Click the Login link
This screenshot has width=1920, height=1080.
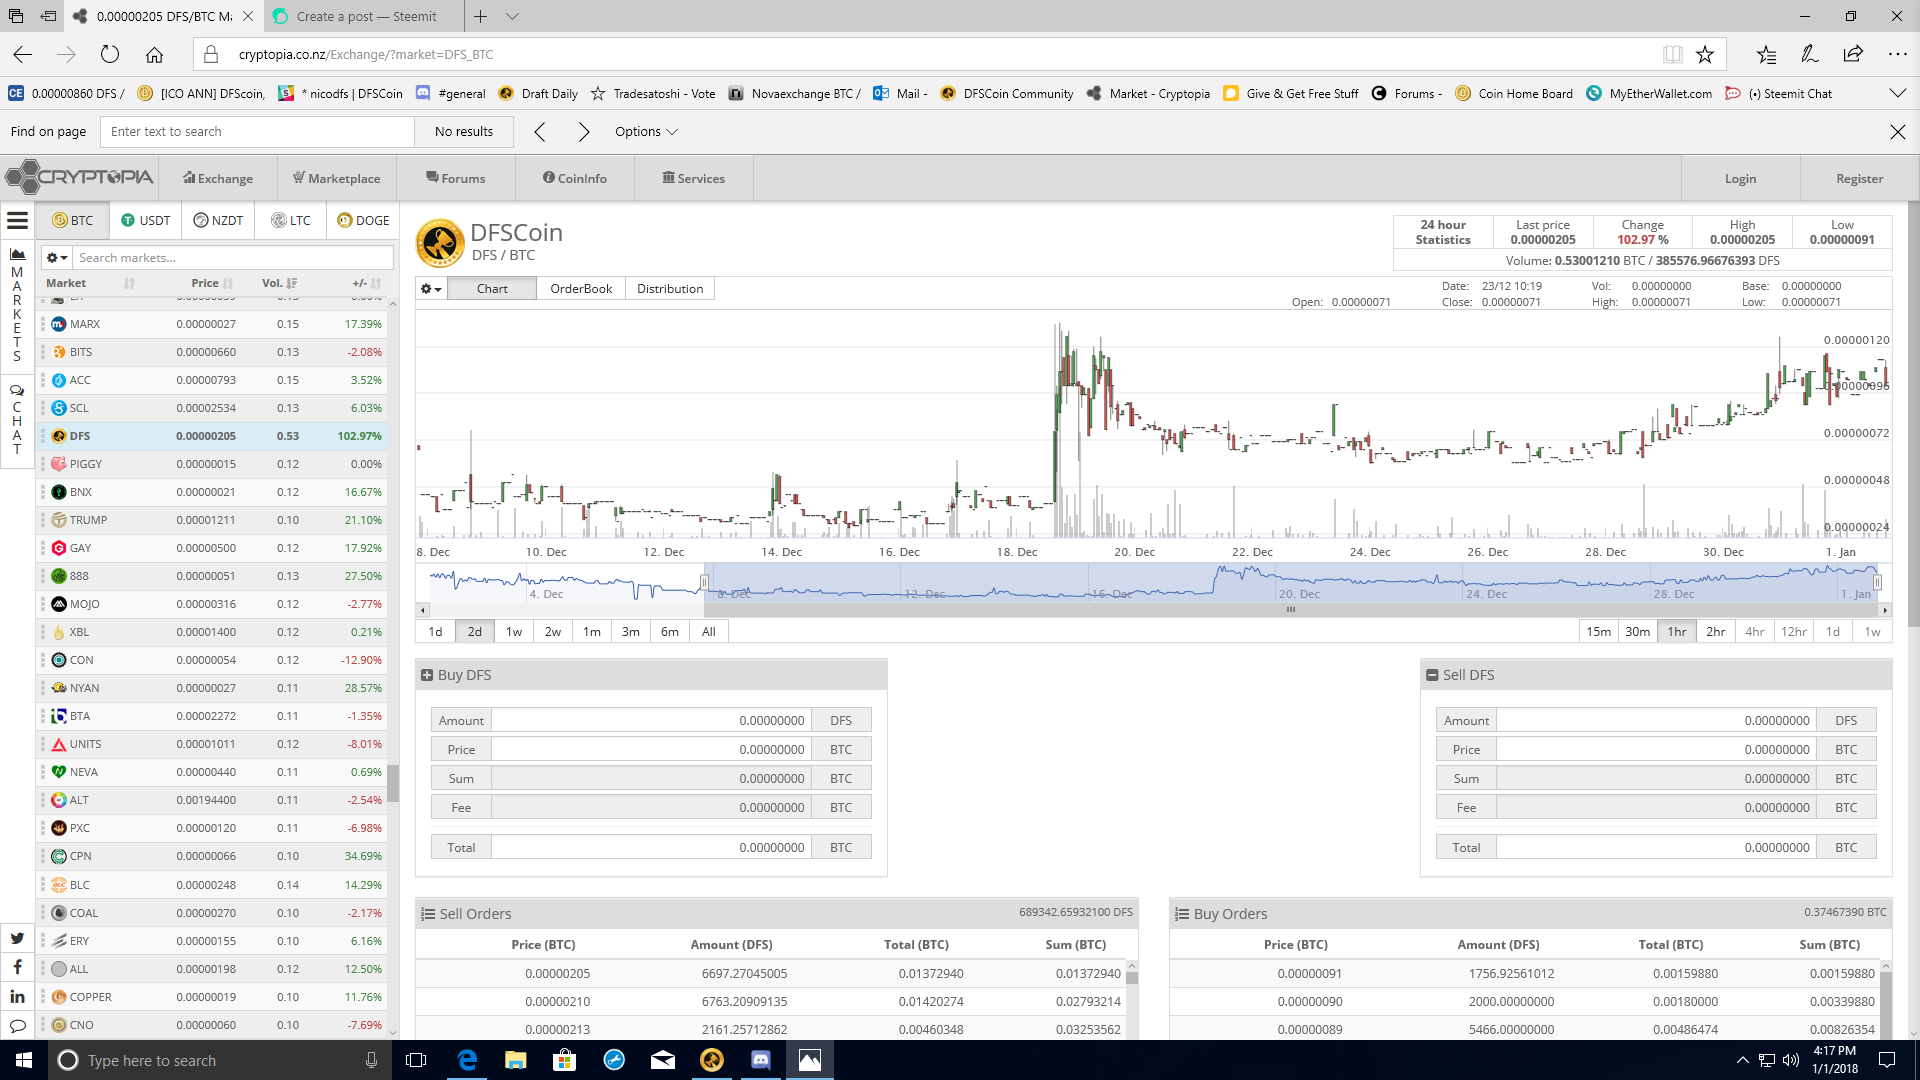click(x=1740, y=179)
